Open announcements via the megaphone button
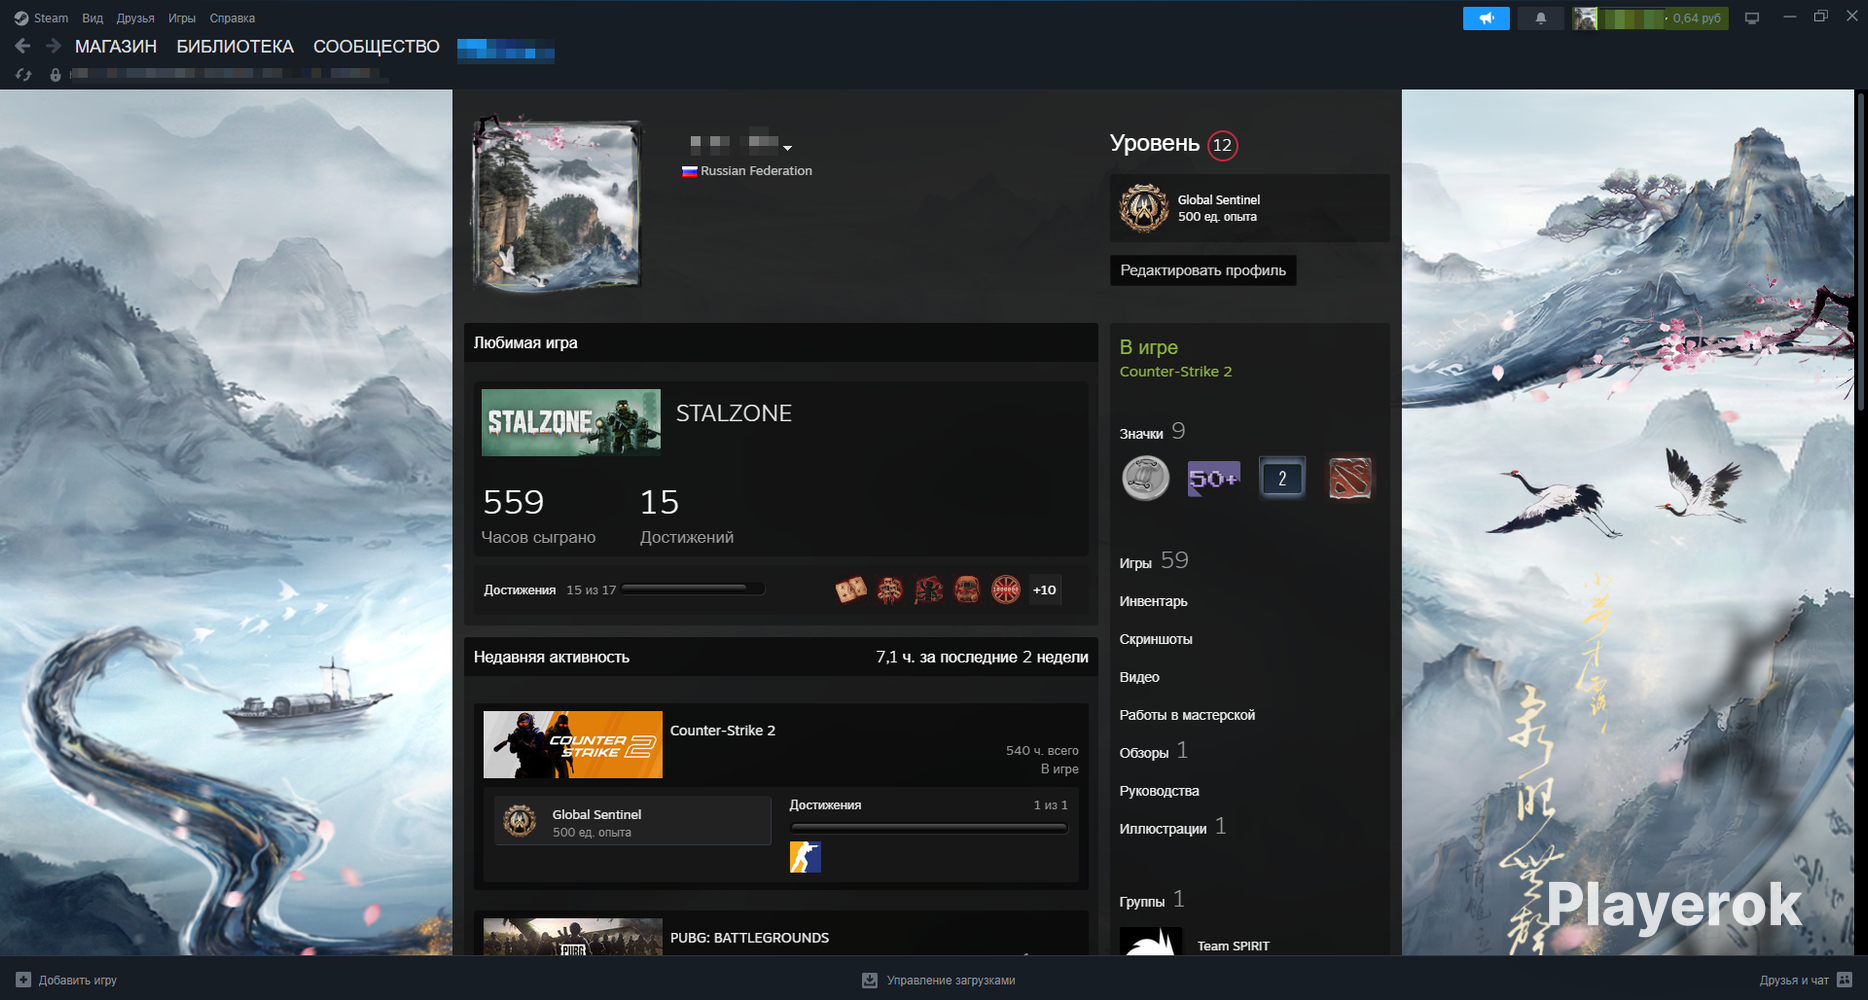The height and width of the screenshot is (1000, 1868). point(1486,18)
